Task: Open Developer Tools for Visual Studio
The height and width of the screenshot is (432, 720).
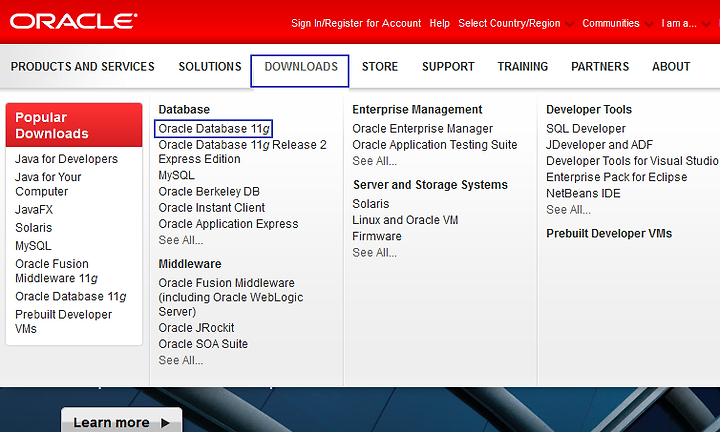Action: pyautogui.click(x=632, y=161)
